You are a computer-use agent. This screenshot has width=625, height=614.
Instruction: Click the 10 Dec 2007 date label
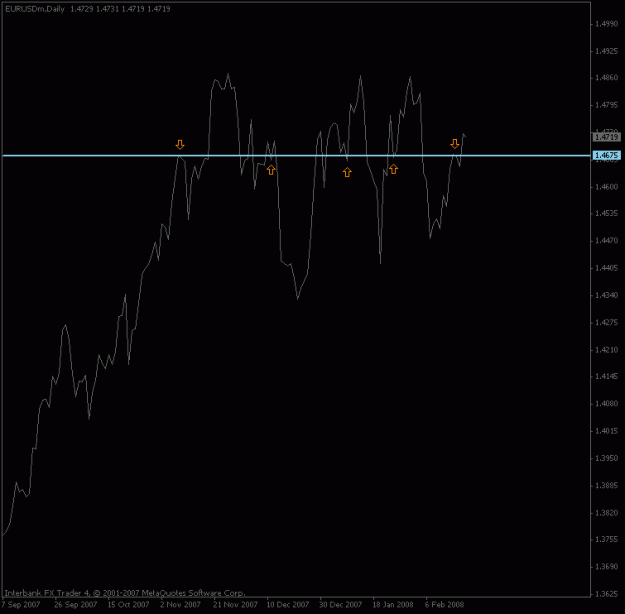288,604
